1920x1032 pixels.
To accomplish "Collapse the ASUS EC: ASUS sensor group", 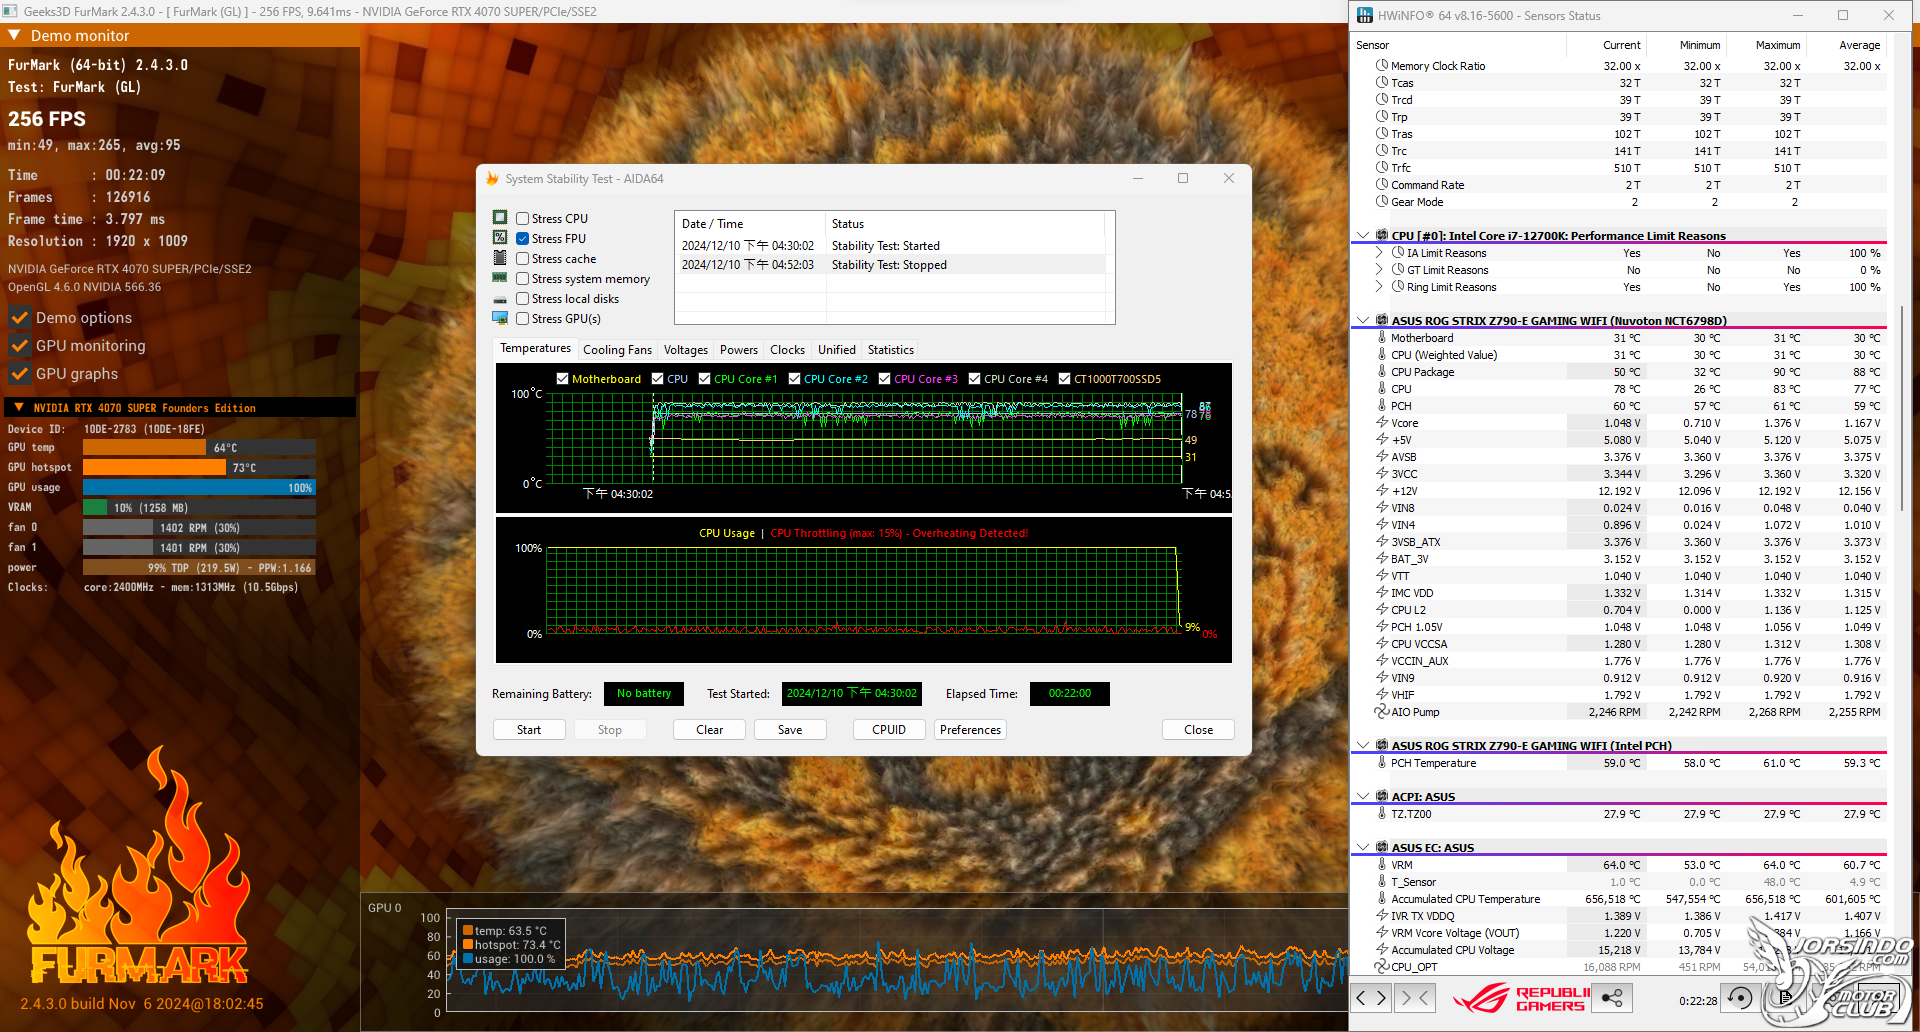I will [1362, 848].
